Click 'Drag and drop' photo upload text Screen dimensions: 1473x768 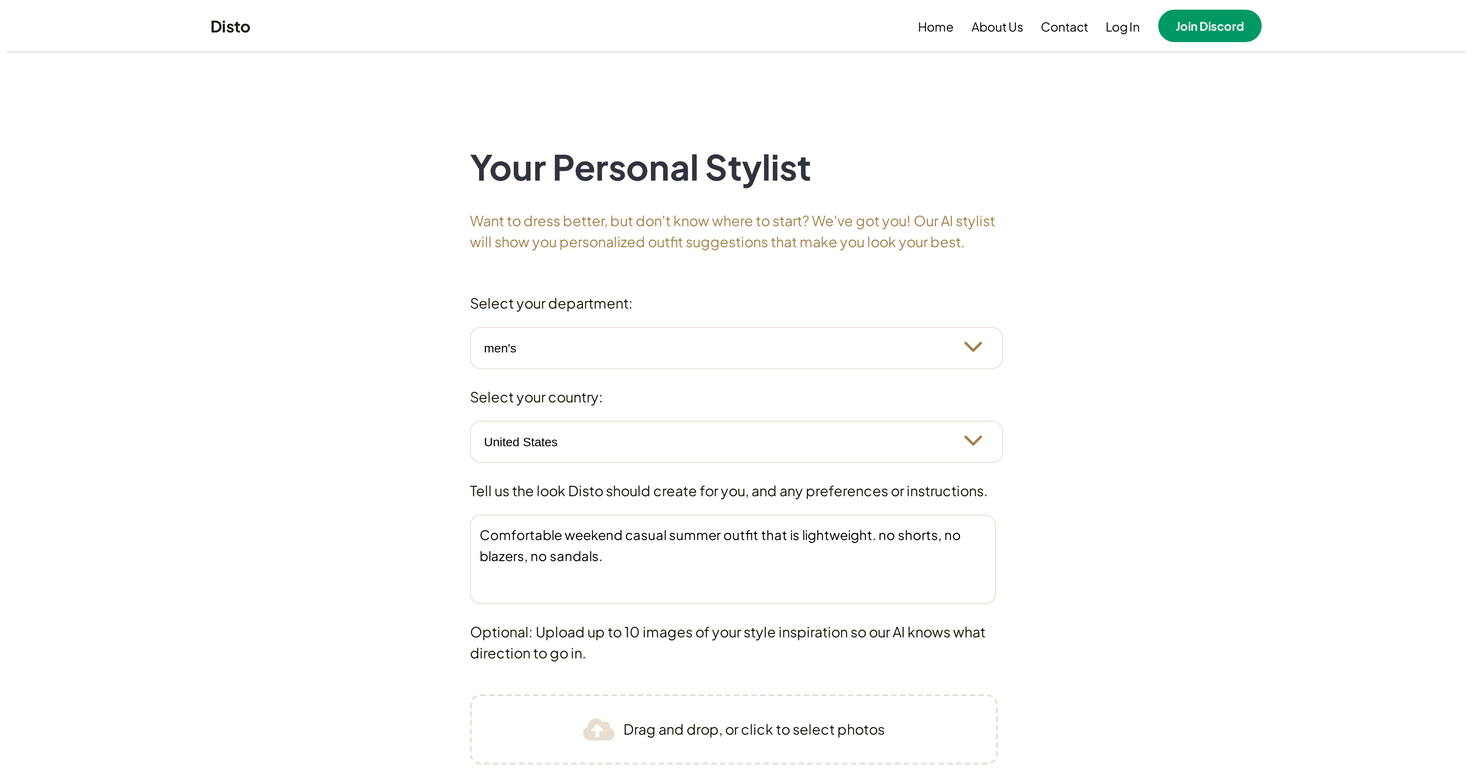pos(753,730)
